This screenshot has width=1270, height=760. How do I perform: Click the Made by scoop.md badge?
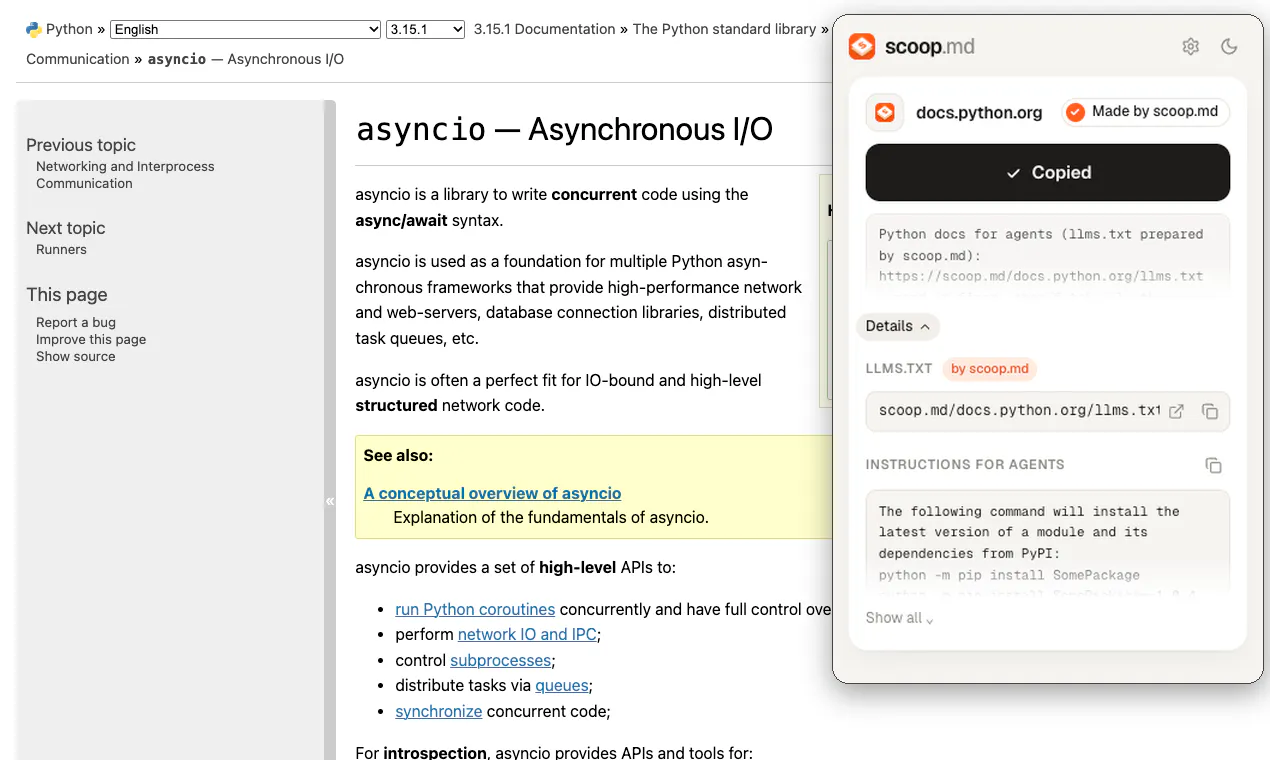tap(1146, 112)
